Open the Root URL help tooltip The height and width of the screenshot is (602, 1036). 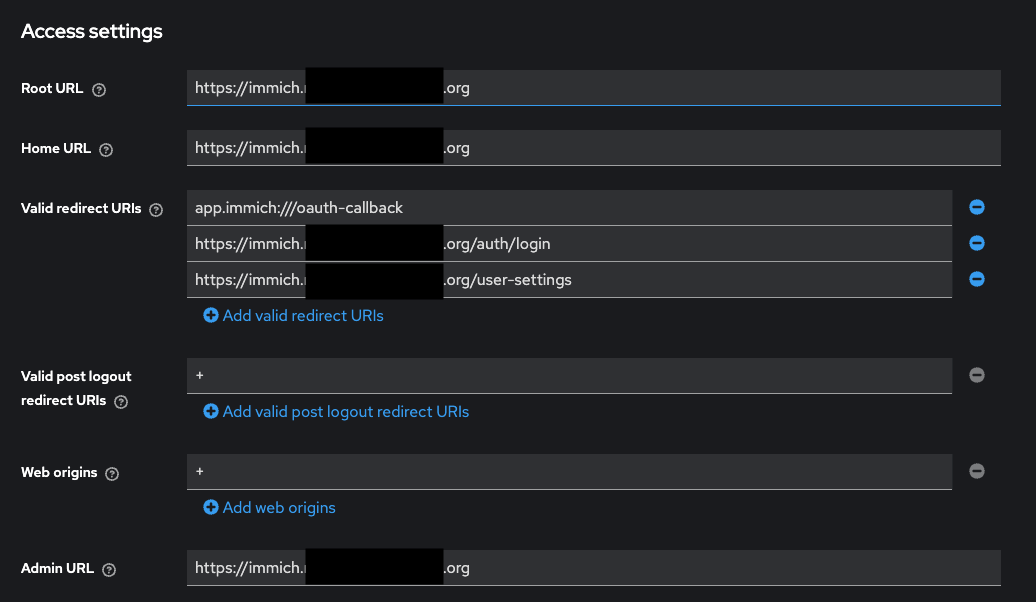[x=98, y=89]
